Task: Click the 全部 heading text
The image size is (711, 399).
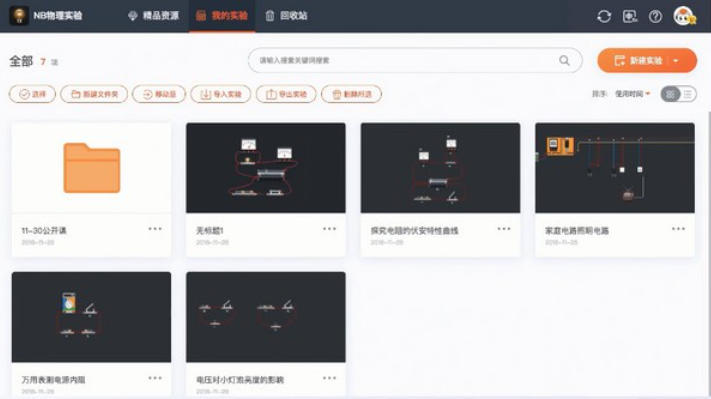Action: [x=21, y=61]
